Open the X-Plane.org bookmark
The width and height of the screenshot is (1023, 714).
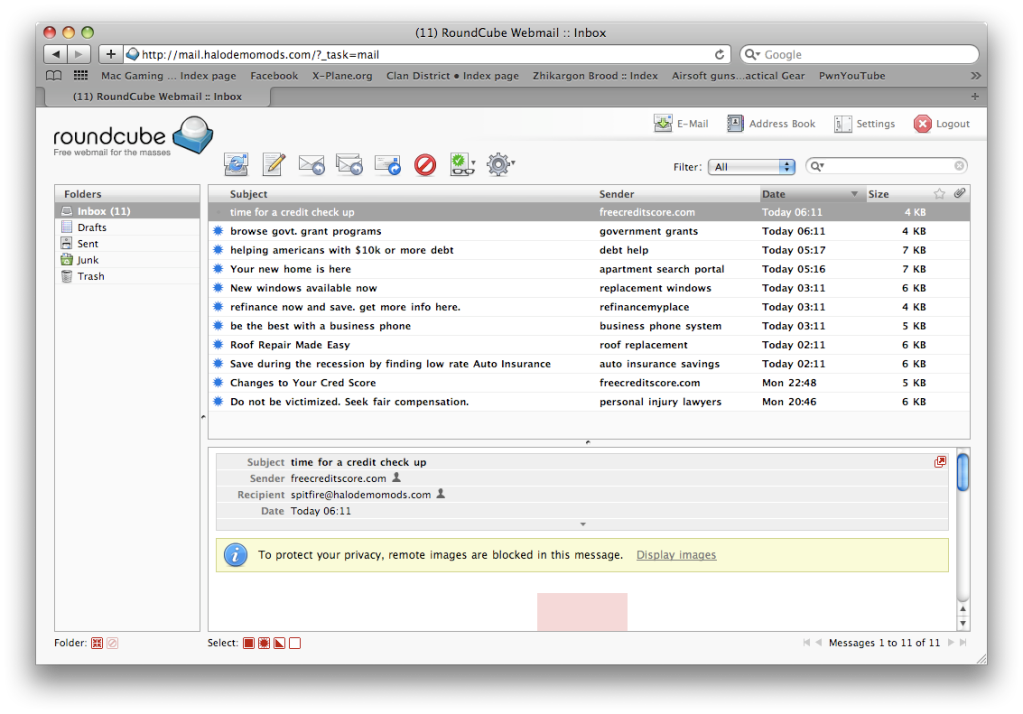(342, 75)
